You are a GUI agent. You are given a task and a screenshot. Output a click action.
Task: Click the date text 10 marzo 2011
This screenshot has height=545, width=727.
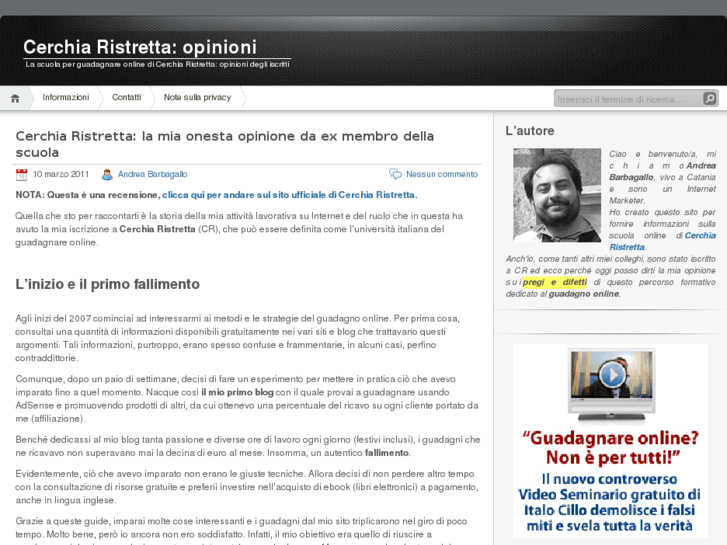coord(61,174)
